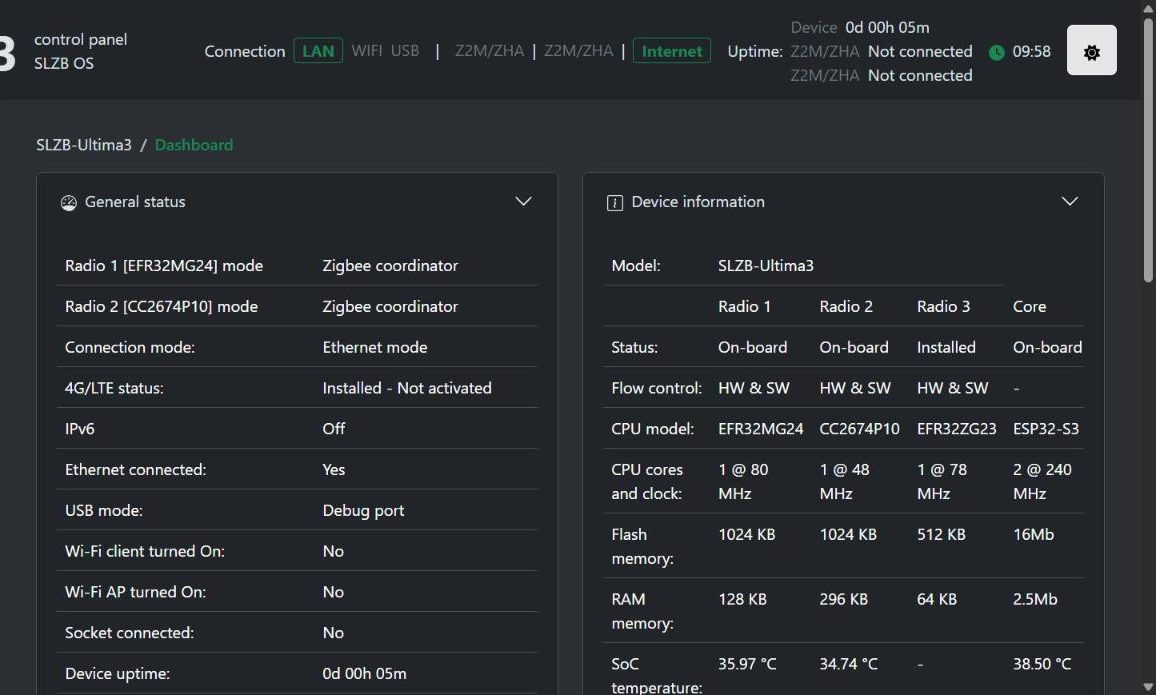Viewport: 1156px width, 695px height.
Task: Click Wi-Fi AP turned On No value
Action: click(x=333, y=592)
